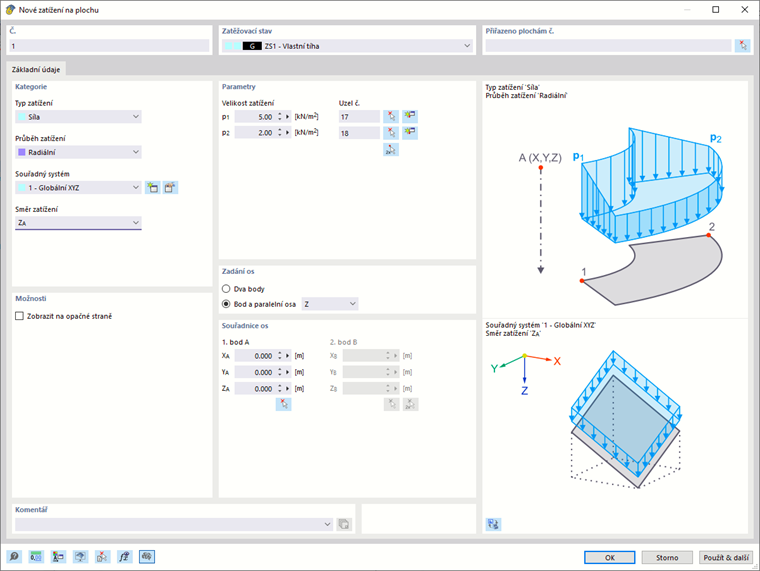Click highlighted last bottom toolbar icon

pyautogui.click(x=147, y=557)
